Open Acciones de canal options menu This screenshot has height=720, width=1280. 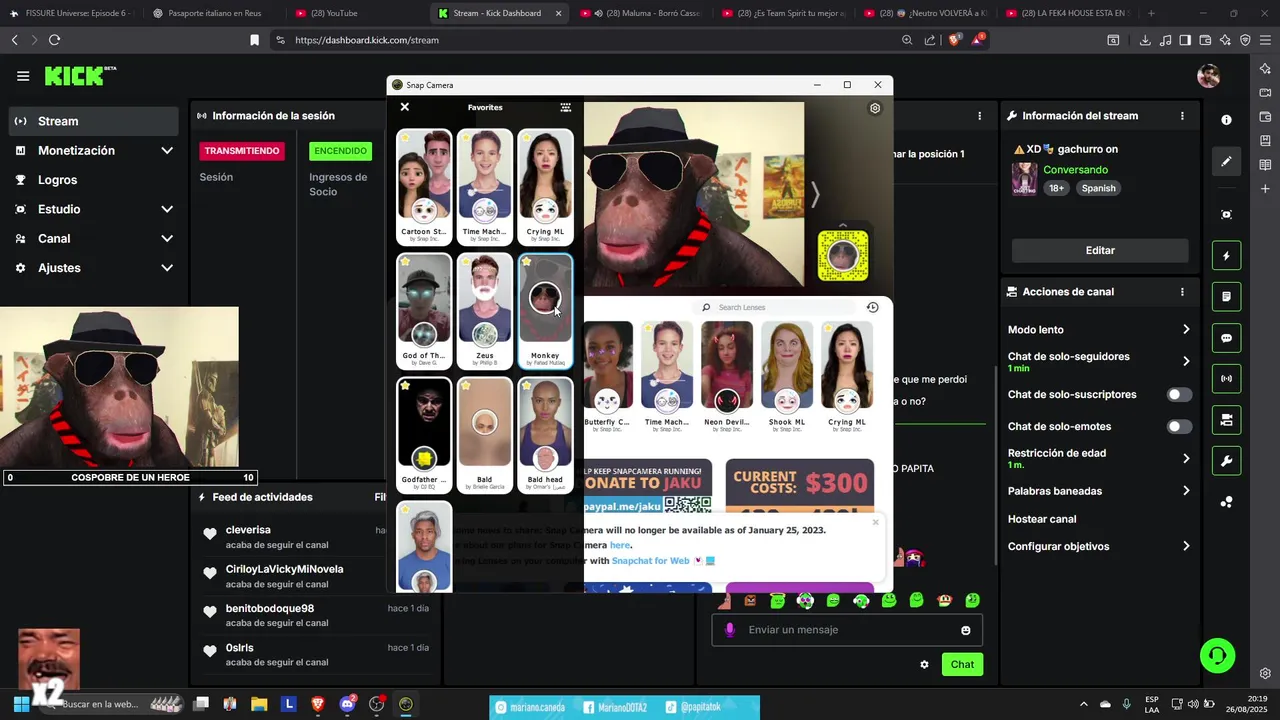(1182, 292)
